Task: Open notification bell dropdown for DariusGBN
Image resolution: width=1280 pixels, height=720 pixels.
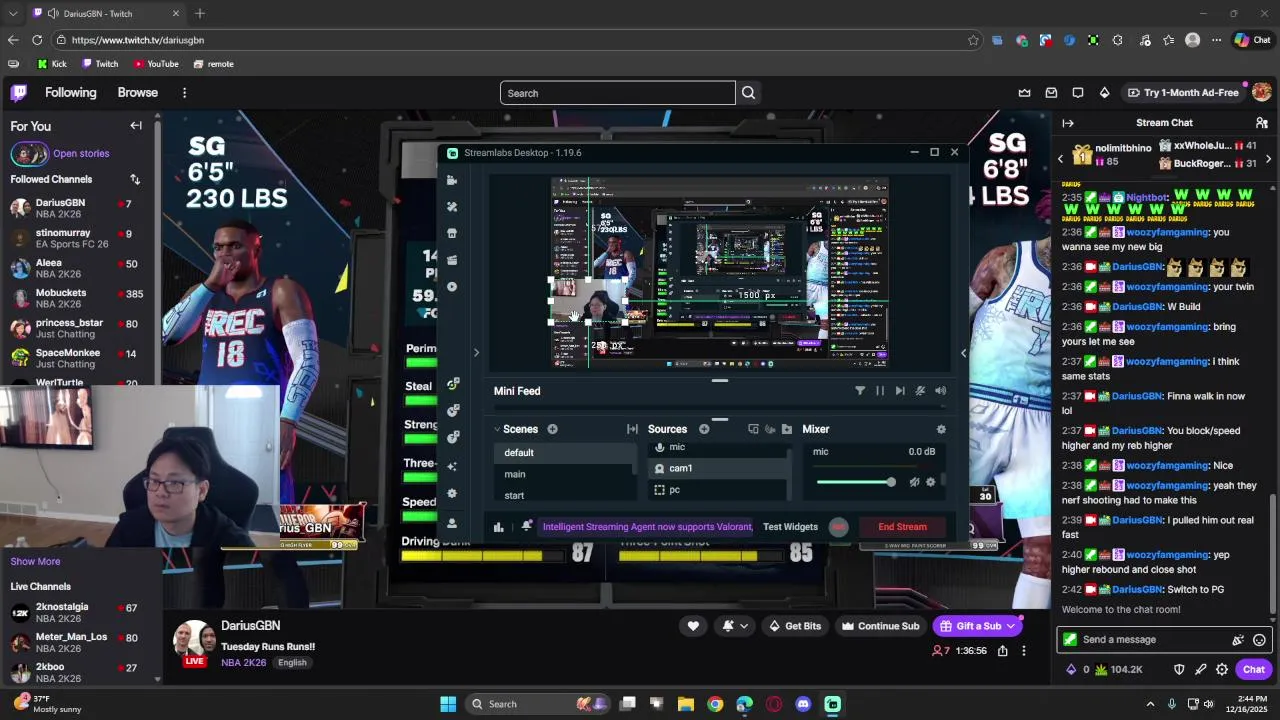Action: [735, 626]
